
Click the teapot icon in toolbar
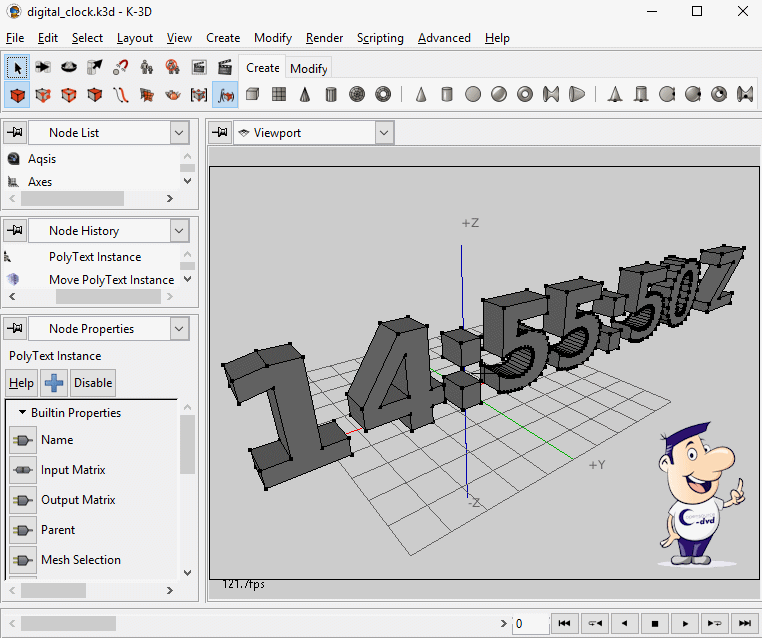click(x=173, y=95)
